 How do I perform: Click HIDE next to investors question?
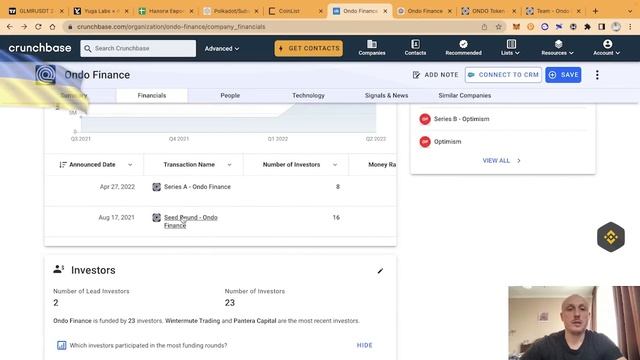pyautogui.click(x=364, y=345)
